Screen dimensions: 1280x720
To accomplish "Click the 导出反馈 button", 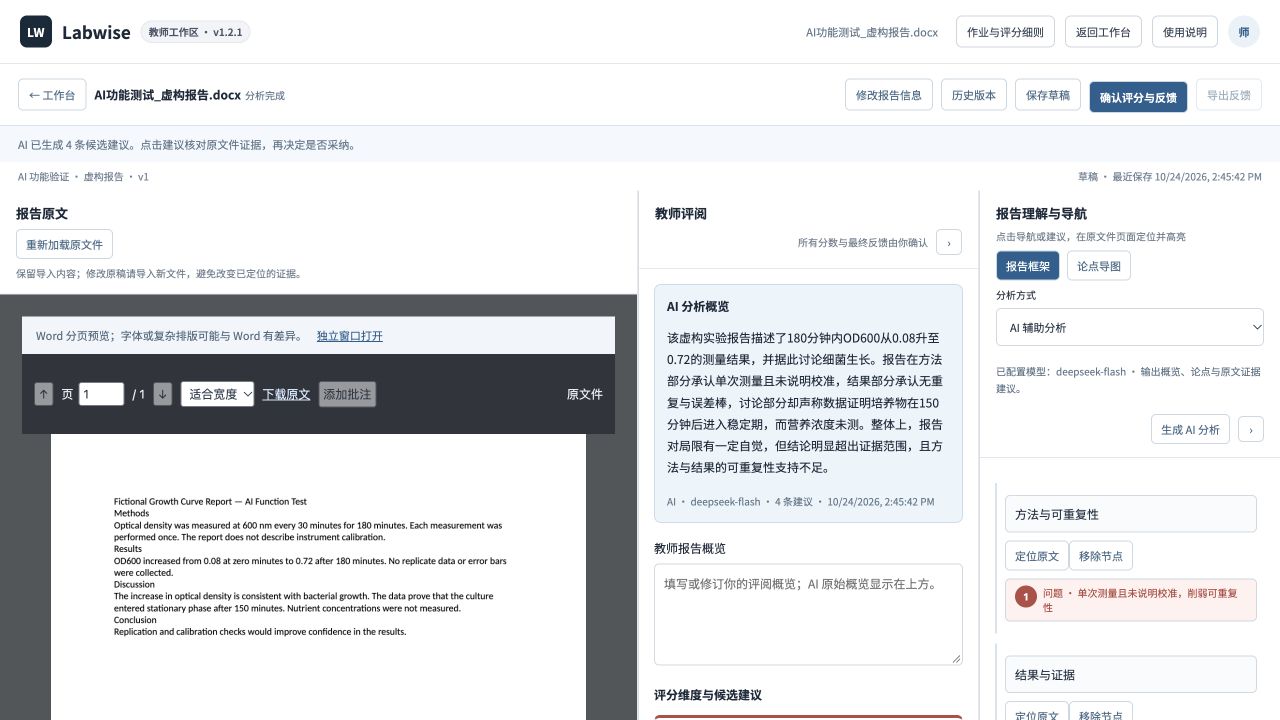I will pos(1229,95).
